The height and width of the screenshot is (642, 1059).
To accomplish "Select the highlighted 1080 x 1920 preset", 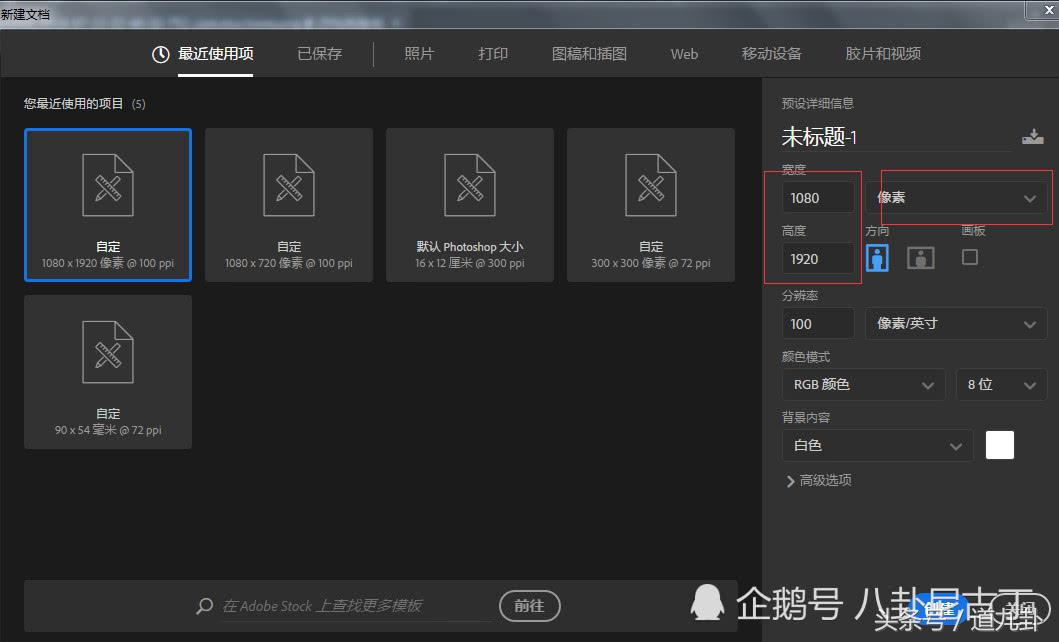I will [107, 204].
